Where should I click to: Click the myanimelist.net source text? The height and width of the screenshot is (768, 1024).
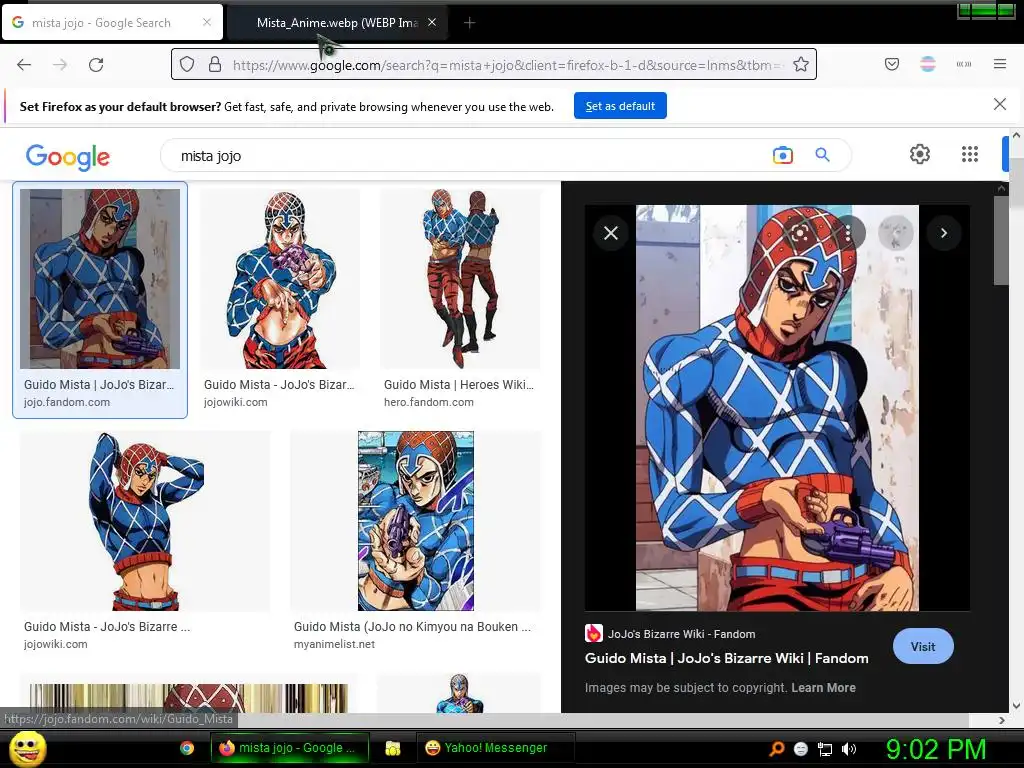point(334,644)
